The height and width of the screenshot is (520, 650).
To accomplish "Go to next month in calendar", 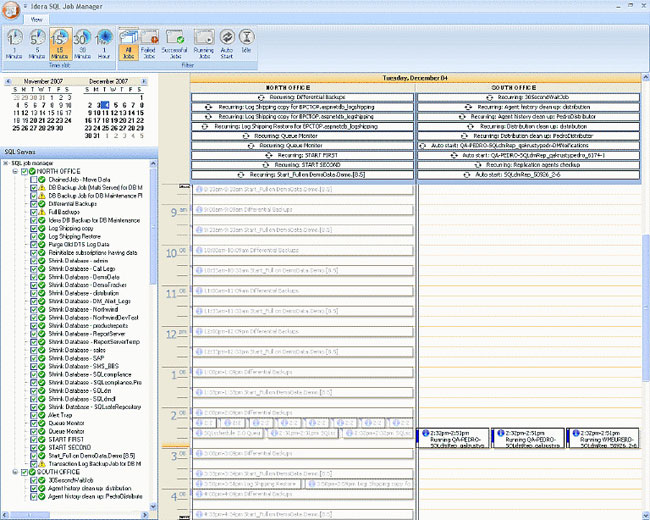I will click(x=144, y=82).
